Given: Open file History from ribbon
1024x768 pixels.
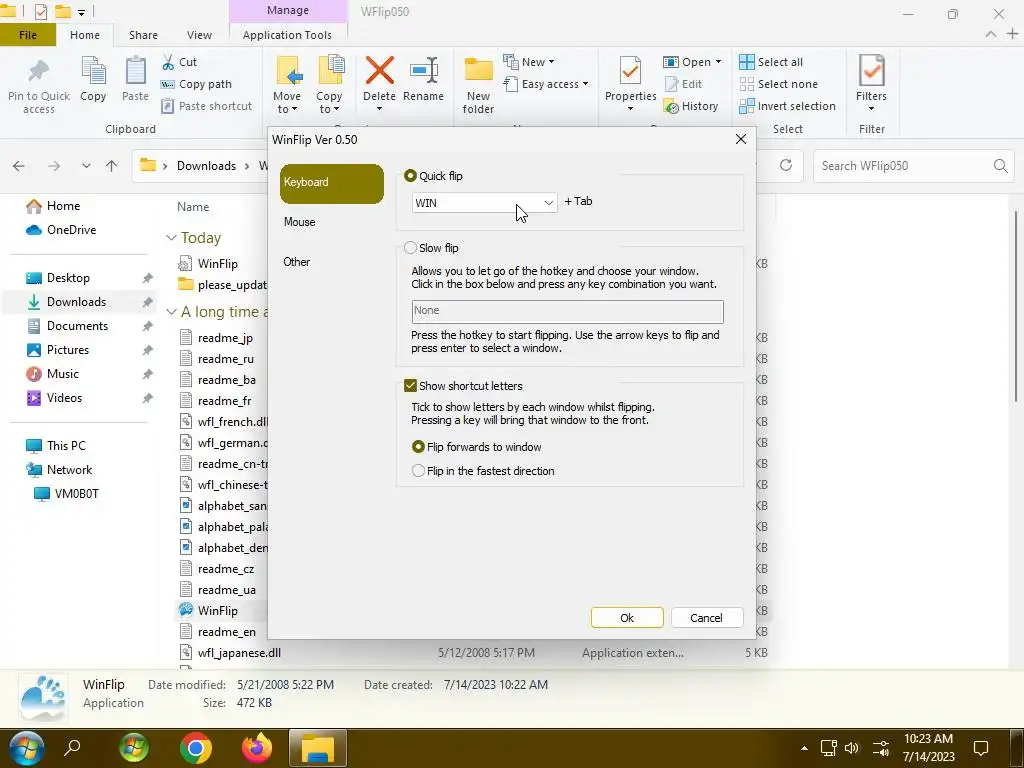Looking at the screenshot, I should [691, 106].
